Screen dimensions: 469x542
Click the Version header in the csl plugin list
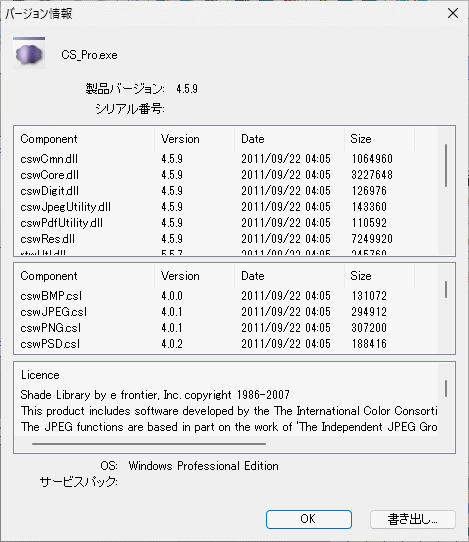[194, 276]
